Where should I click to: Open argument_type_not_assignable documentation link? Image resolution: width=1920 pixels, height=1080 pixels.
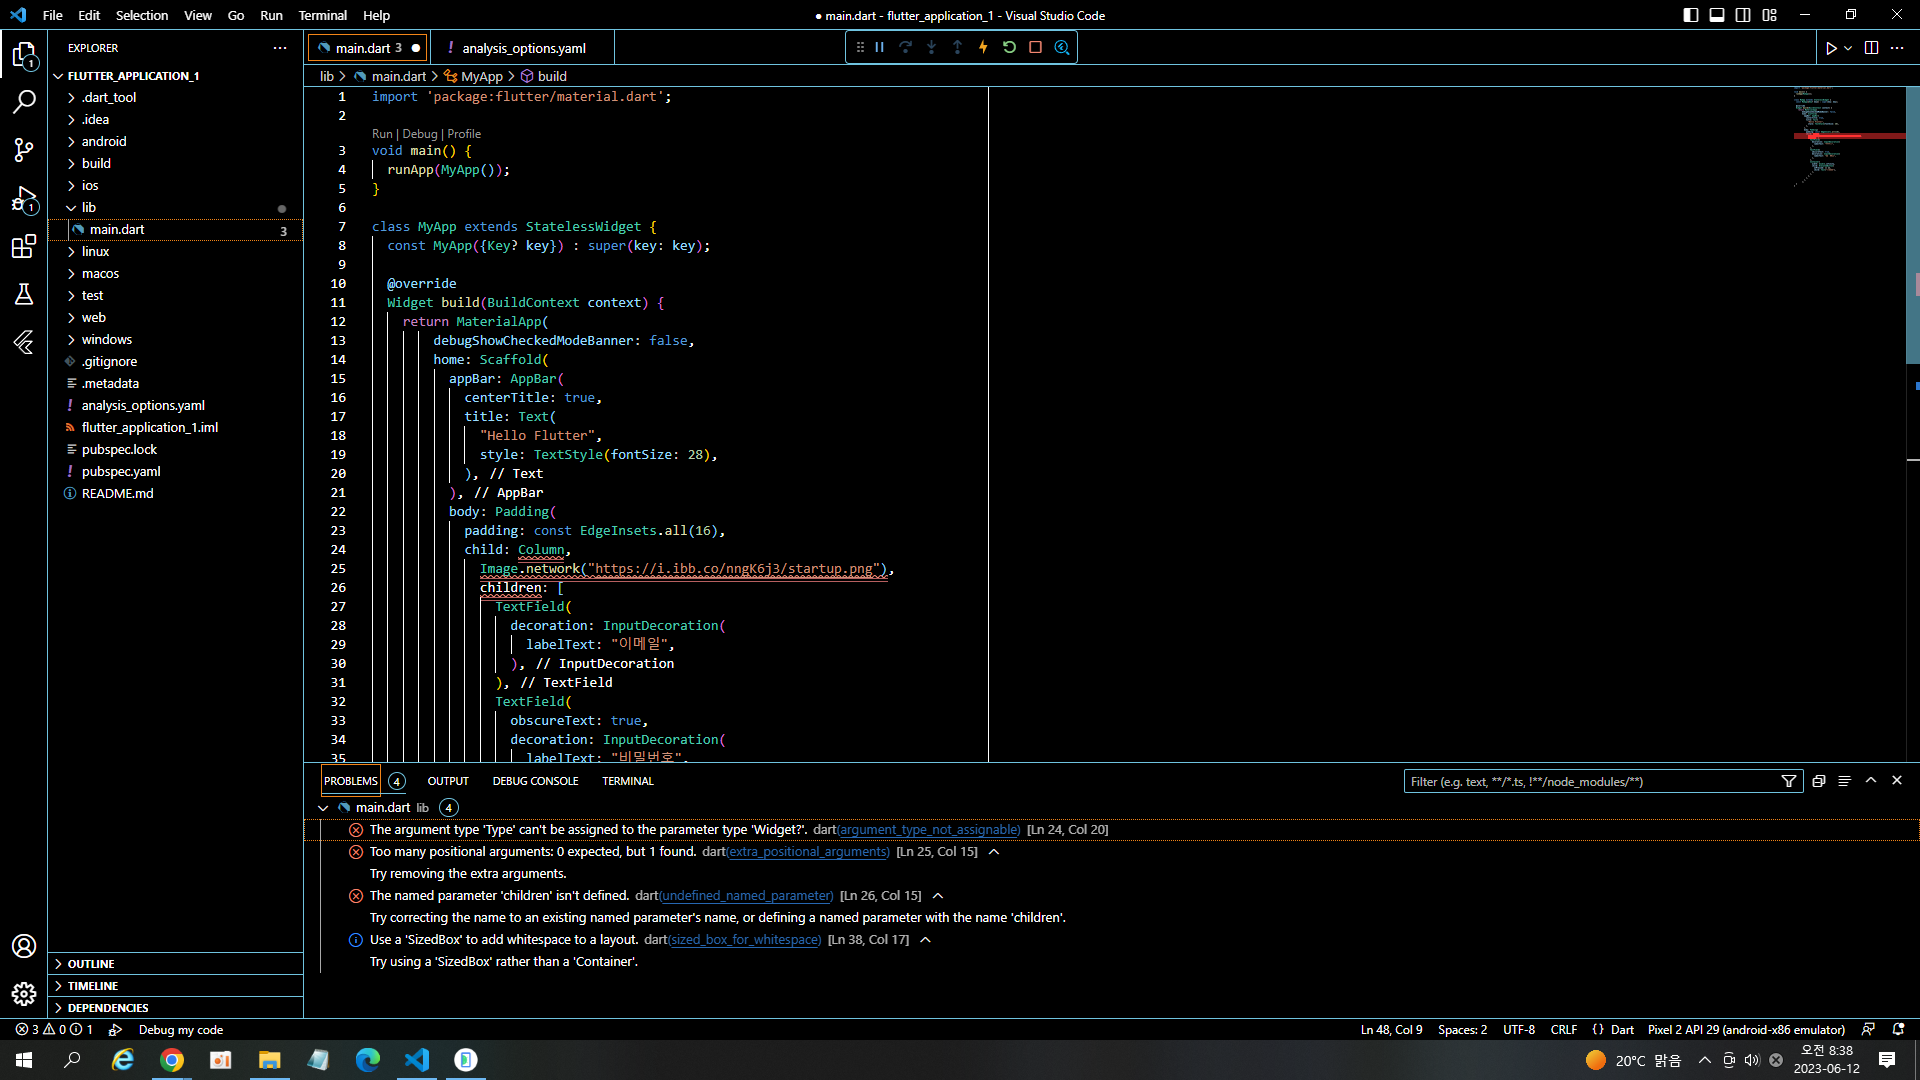pos(929,830)
